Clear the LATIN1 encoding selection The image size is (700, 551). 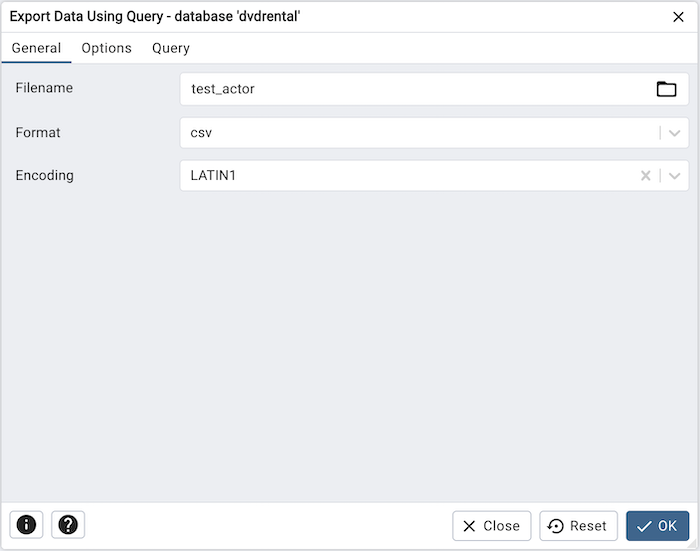pyautogui.click(x=646, y=176)
